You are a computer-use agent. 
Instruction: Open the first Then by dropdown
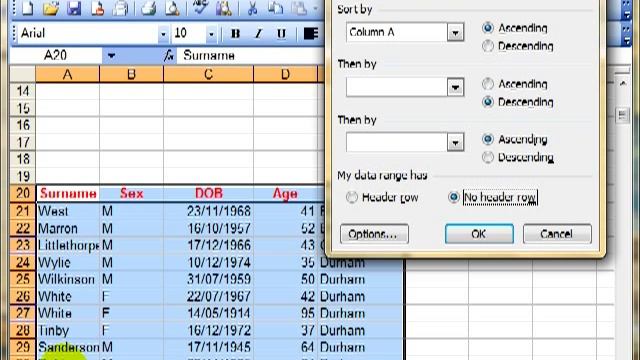click(455, 87)
